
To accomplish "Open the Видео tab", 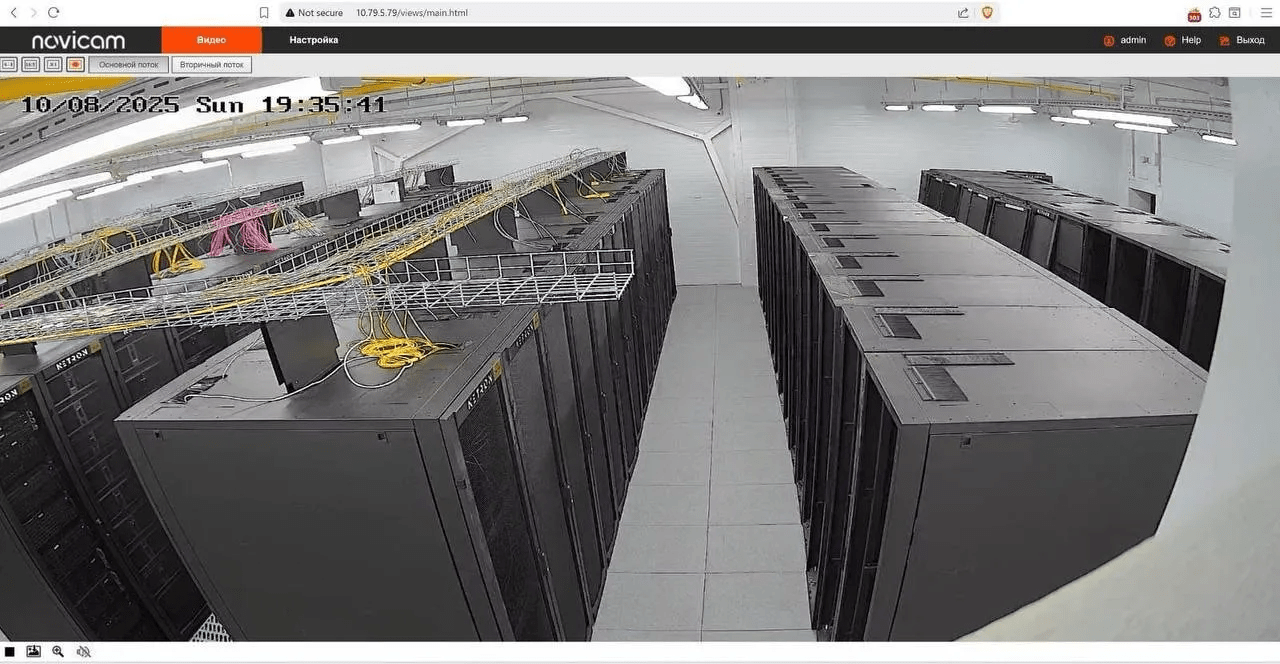I will [211, 40].
